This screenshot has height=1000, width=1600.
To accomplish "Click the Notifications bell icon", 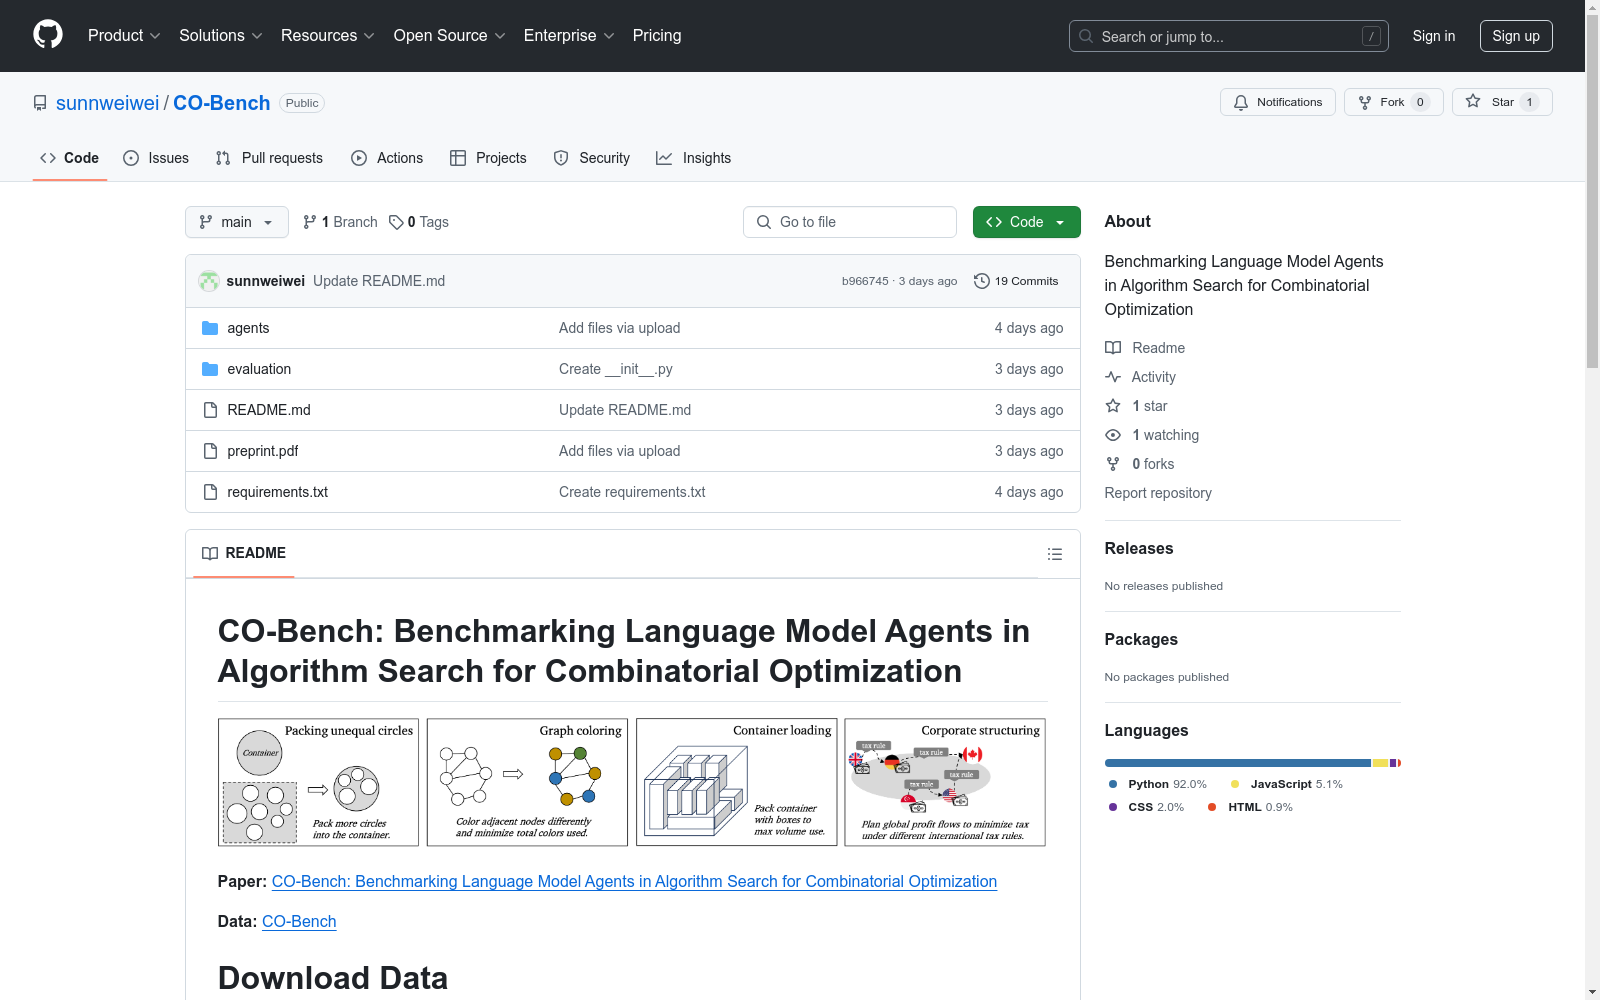I will [1241, 102].
